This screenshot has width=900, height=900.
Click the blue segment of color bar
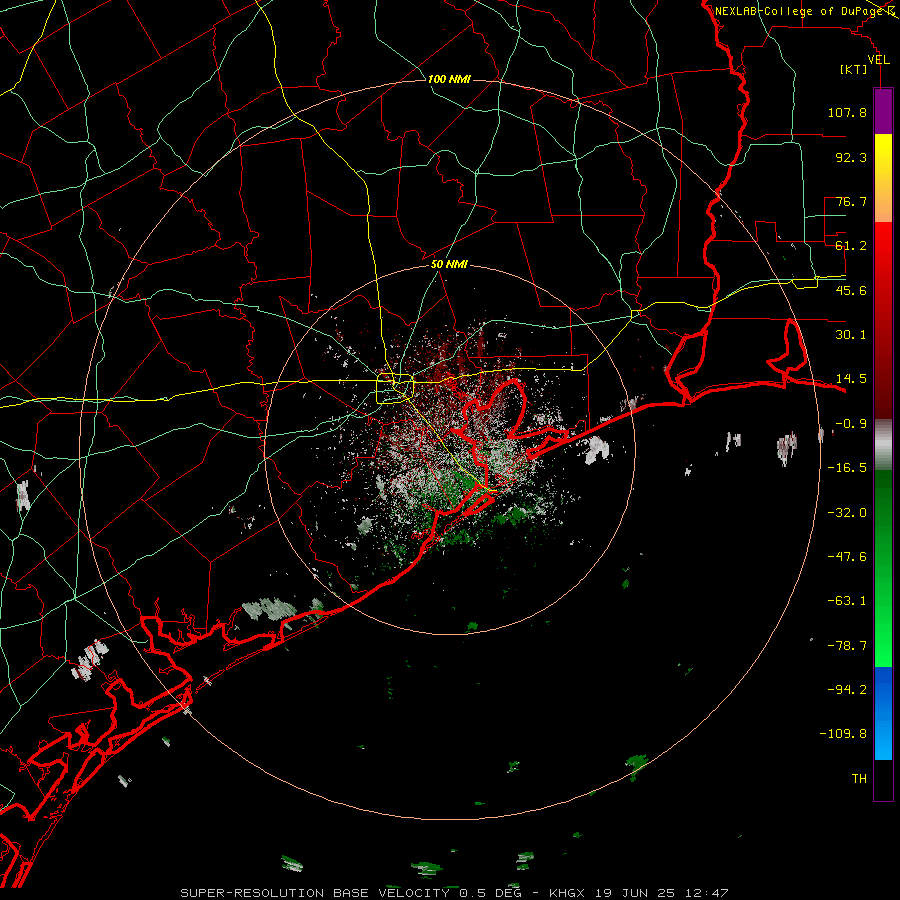coord(883,713)
